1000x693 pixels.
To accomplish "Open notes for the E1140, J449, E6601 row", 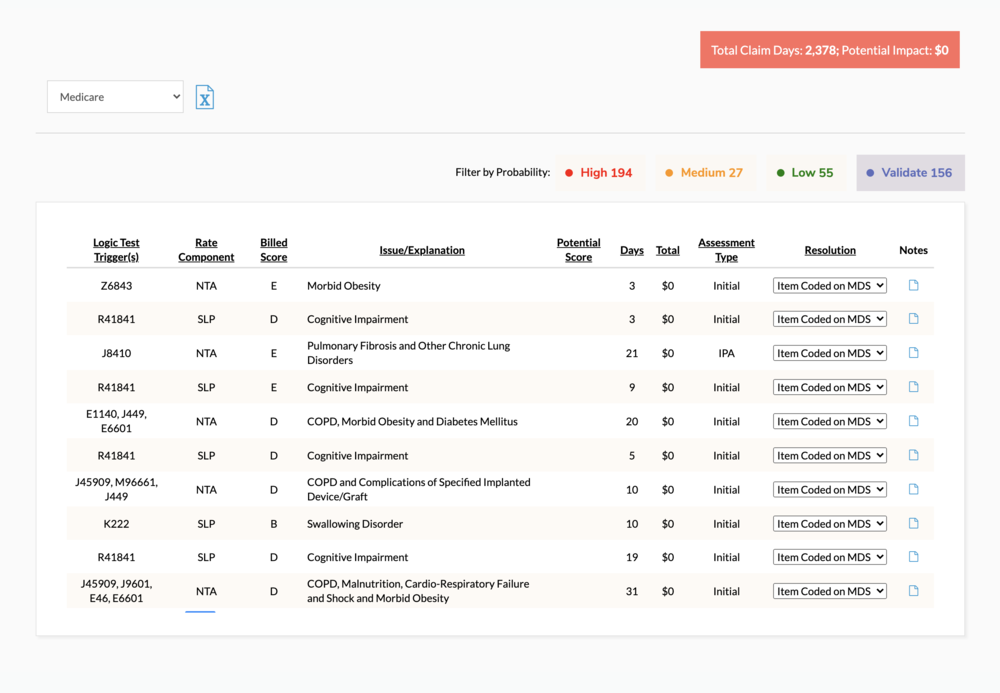I will 913,421.
